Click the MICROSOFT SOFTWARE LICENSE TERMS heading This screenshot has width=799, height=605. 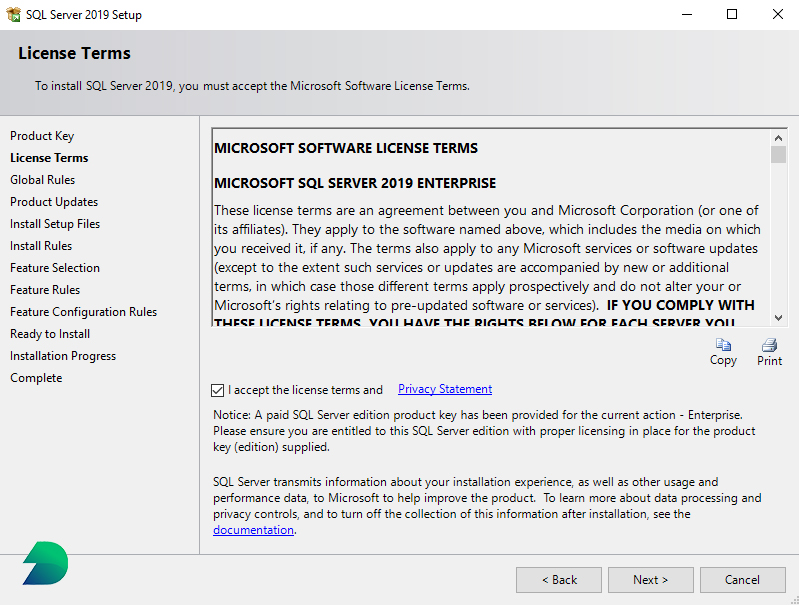(346, 148)
